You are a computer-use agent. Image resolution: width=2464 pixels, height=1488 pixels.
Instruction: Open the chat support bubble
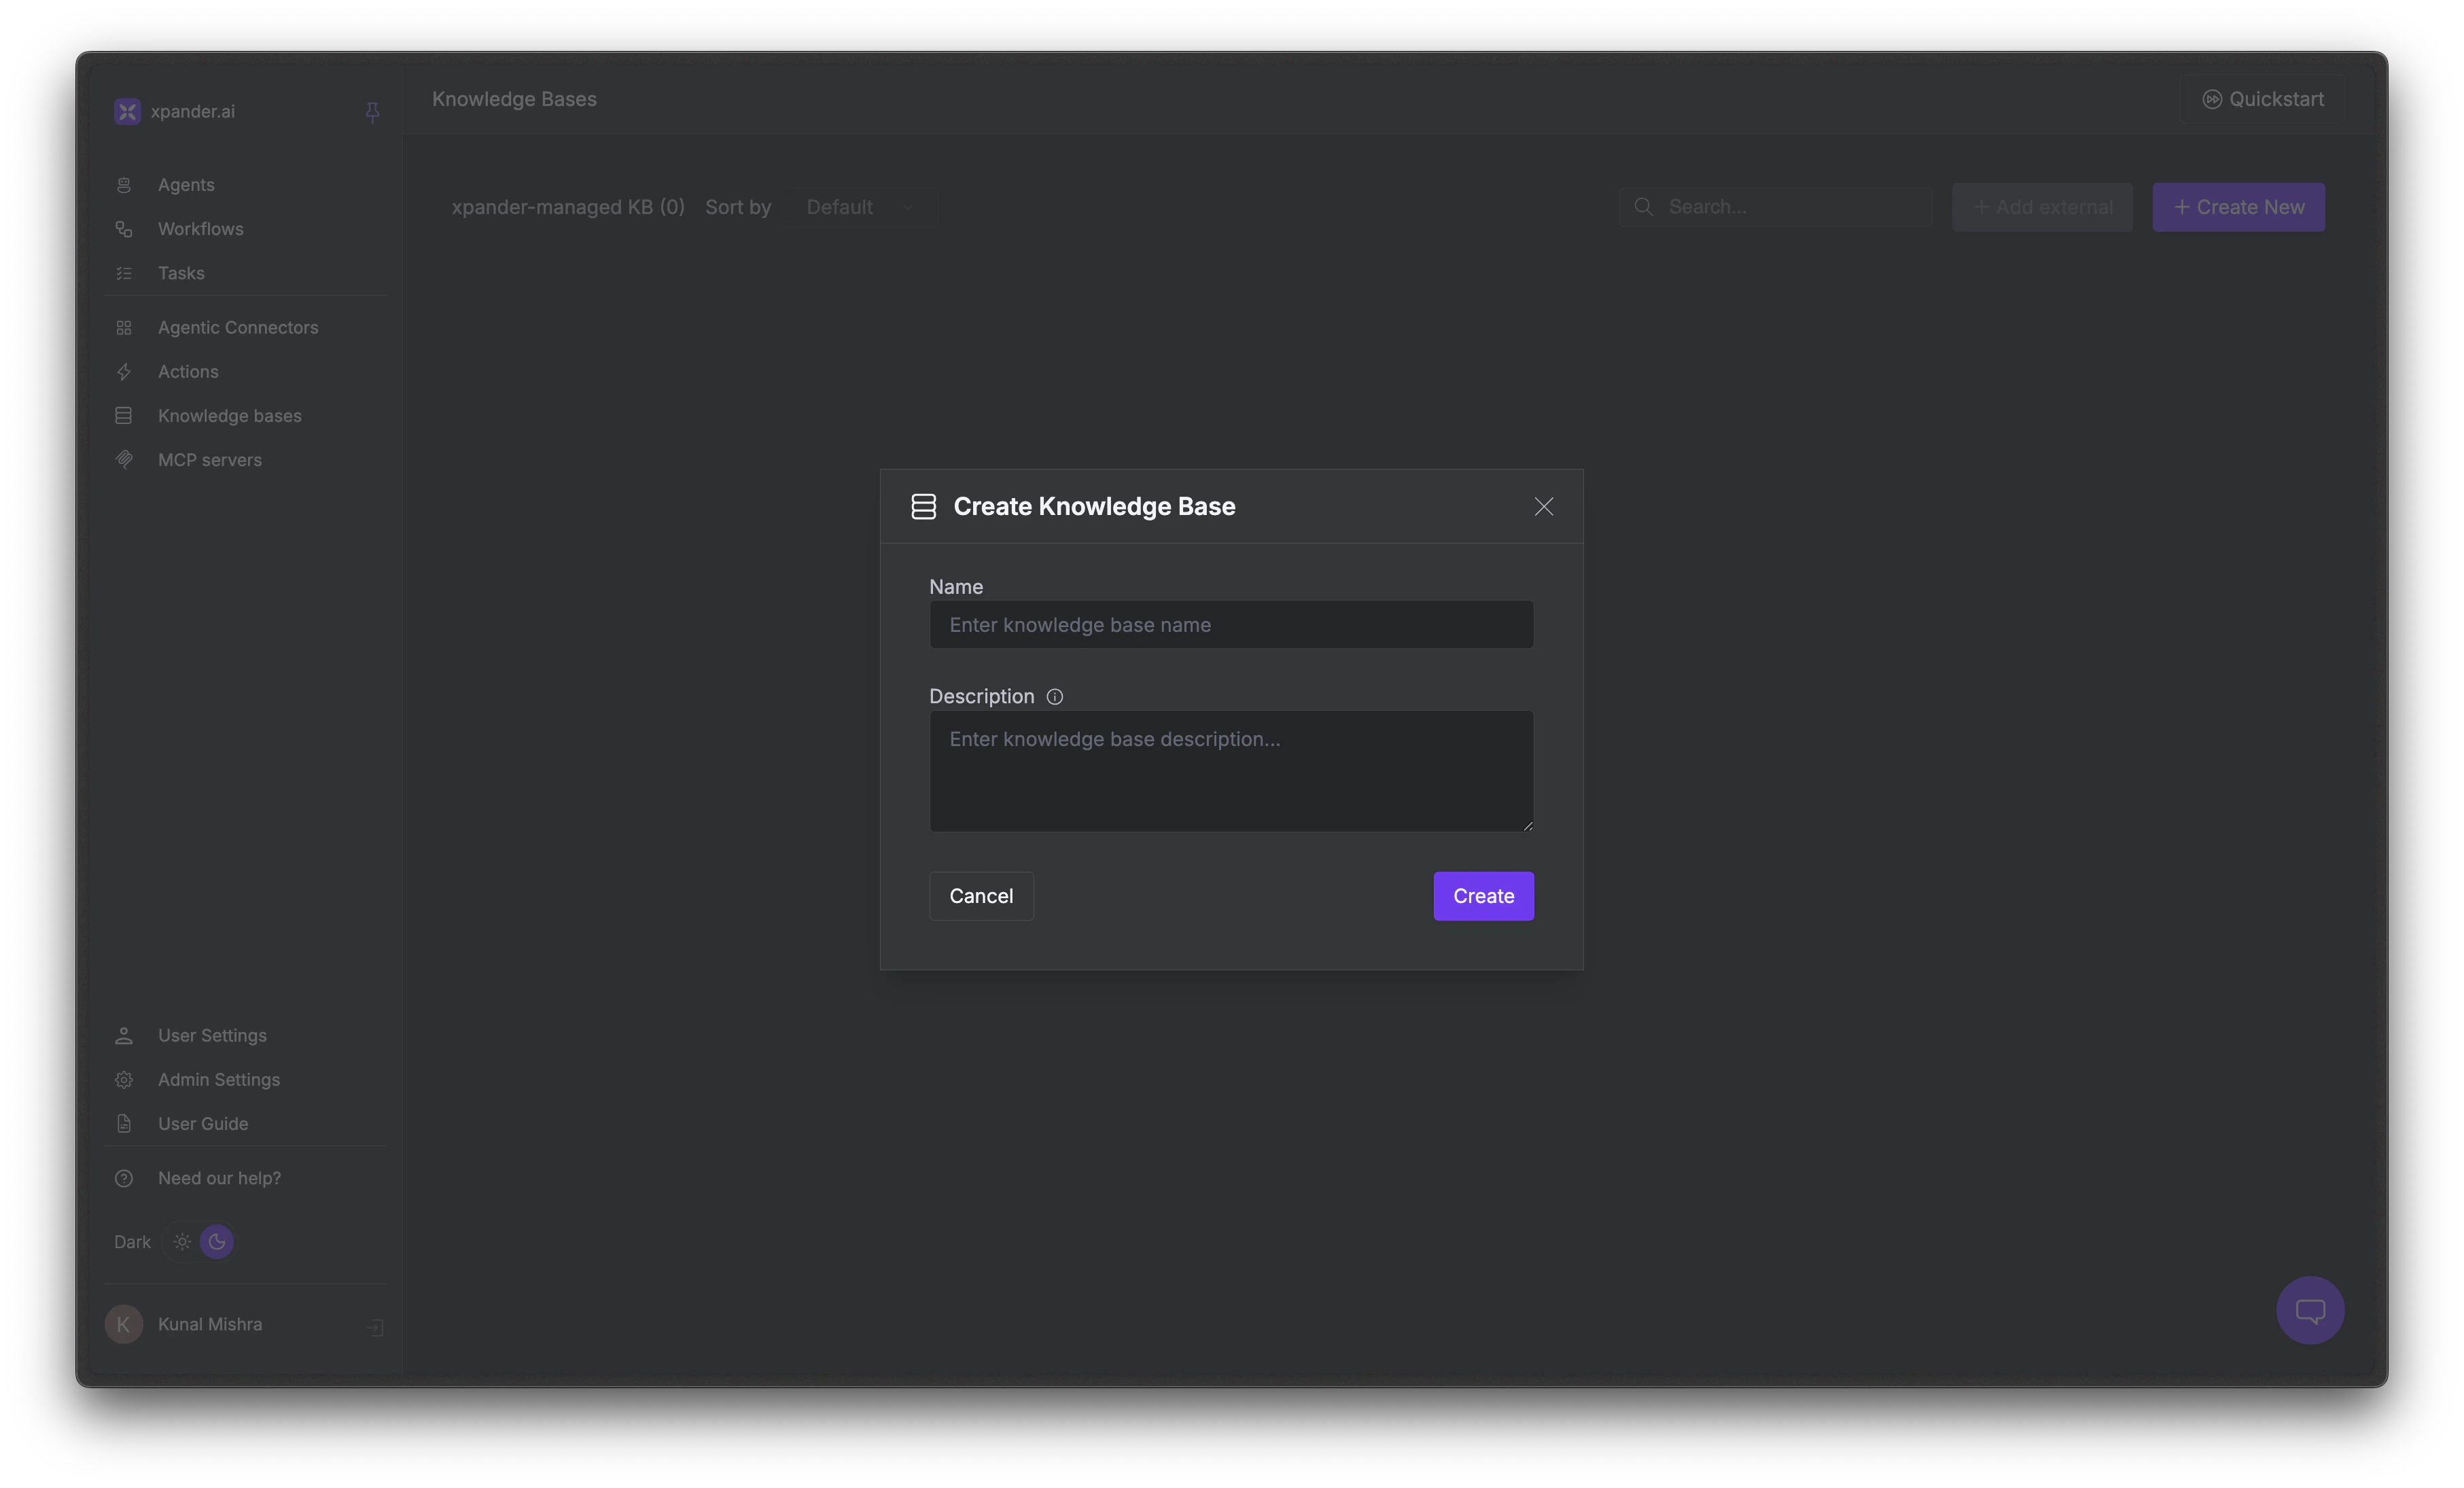(x=2310, y=1310)
